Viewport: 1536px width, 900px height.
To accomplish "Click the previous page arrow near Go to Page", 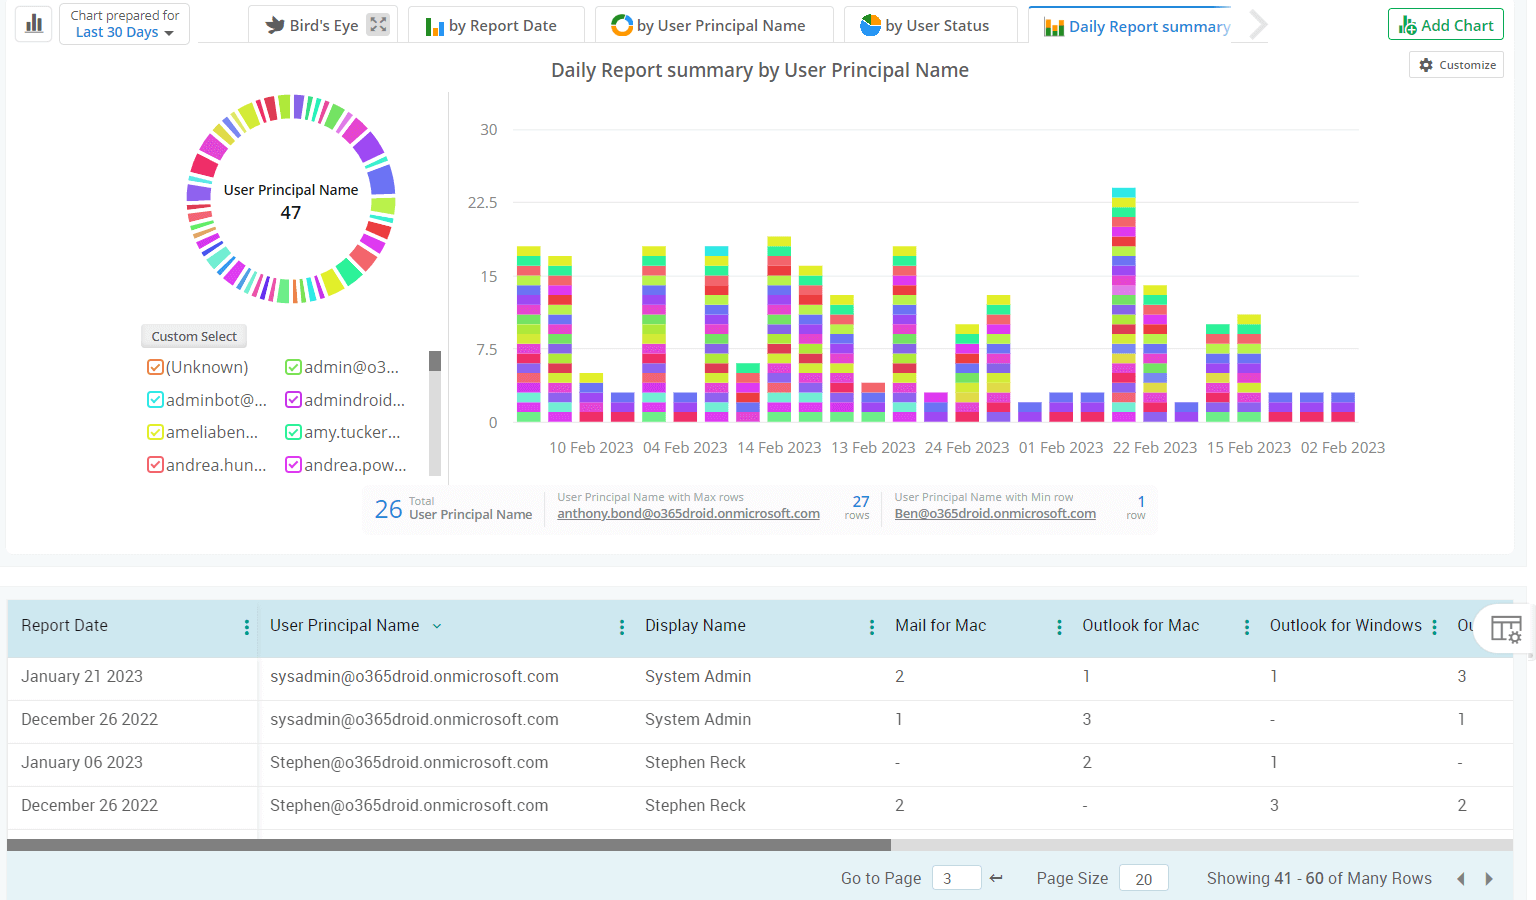I will [x=996, y=877].
